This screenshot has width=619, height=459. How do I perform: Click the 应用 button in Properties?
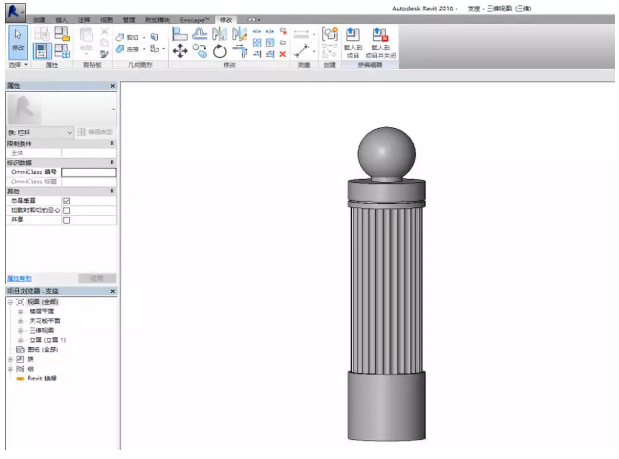click(x=97, y=278)
